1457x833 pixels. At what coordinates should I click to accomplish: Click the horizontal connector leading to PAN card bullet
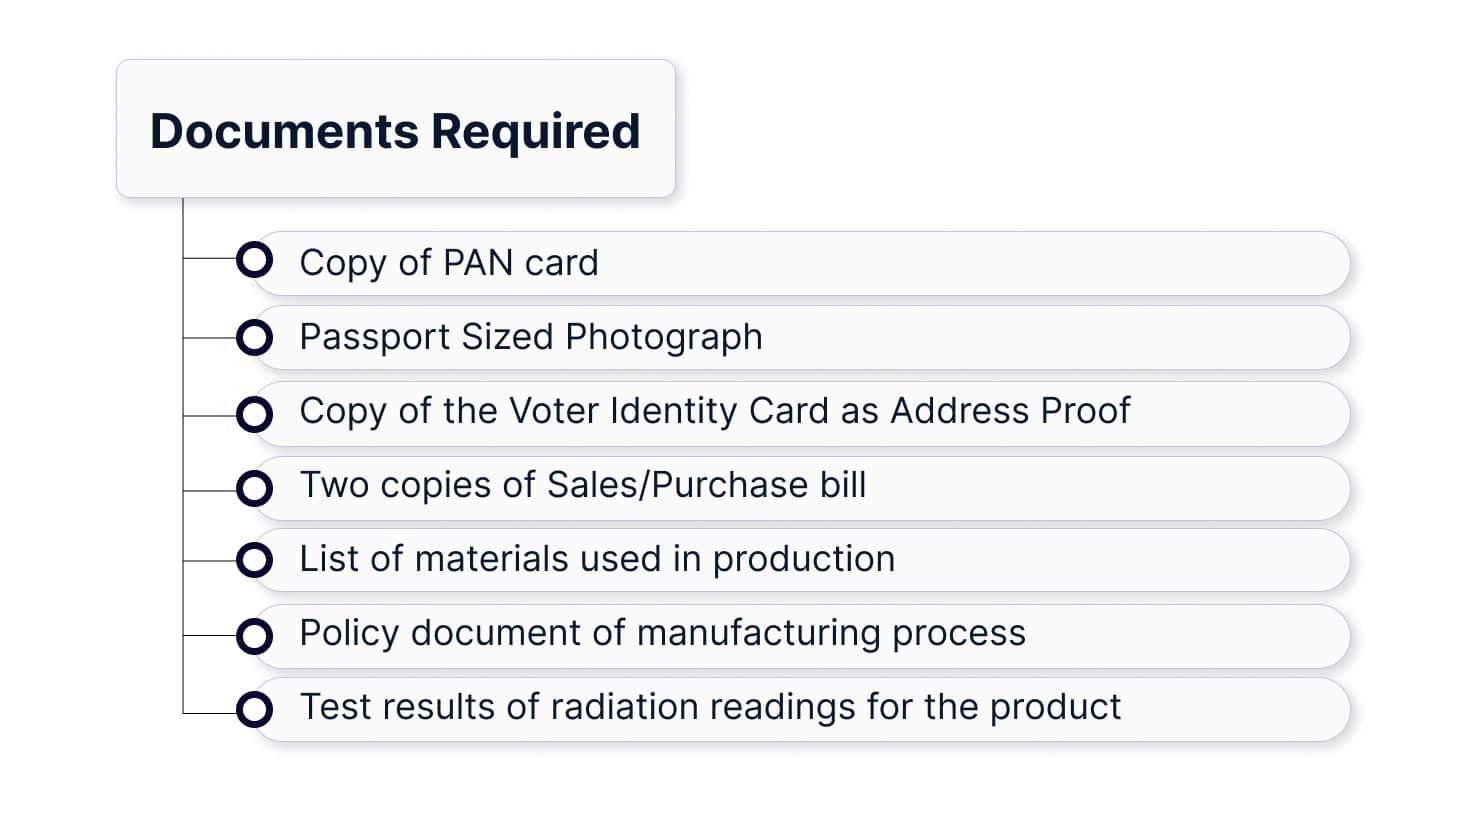click(209, 259)
